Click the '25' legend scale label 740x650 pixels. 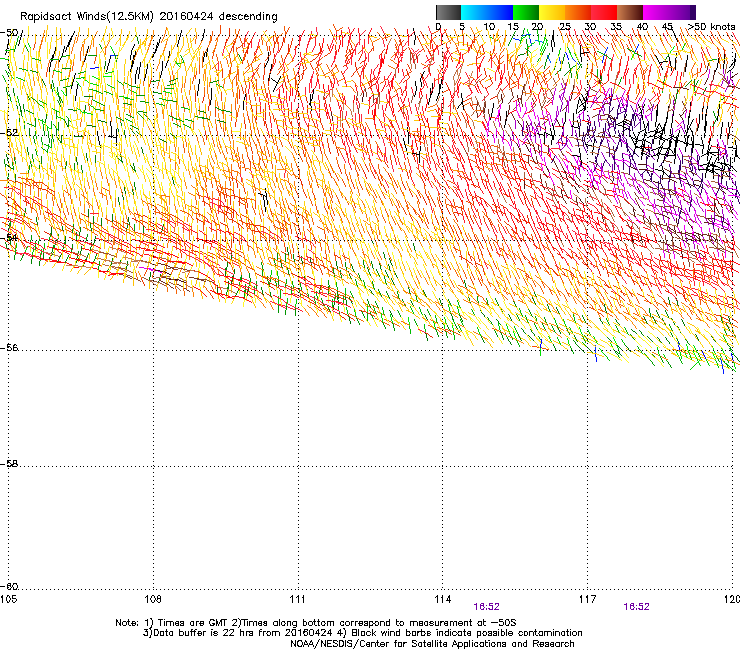pyautogui.click(x=565, y=27)
